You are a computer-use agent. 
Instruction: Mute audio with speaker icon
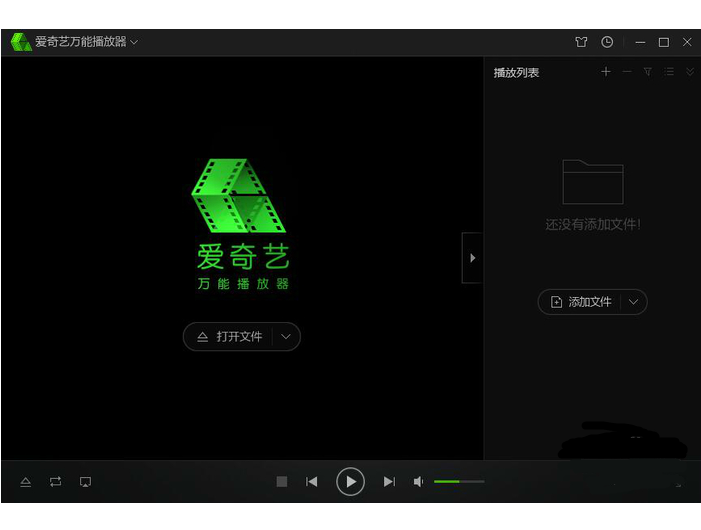418,482
